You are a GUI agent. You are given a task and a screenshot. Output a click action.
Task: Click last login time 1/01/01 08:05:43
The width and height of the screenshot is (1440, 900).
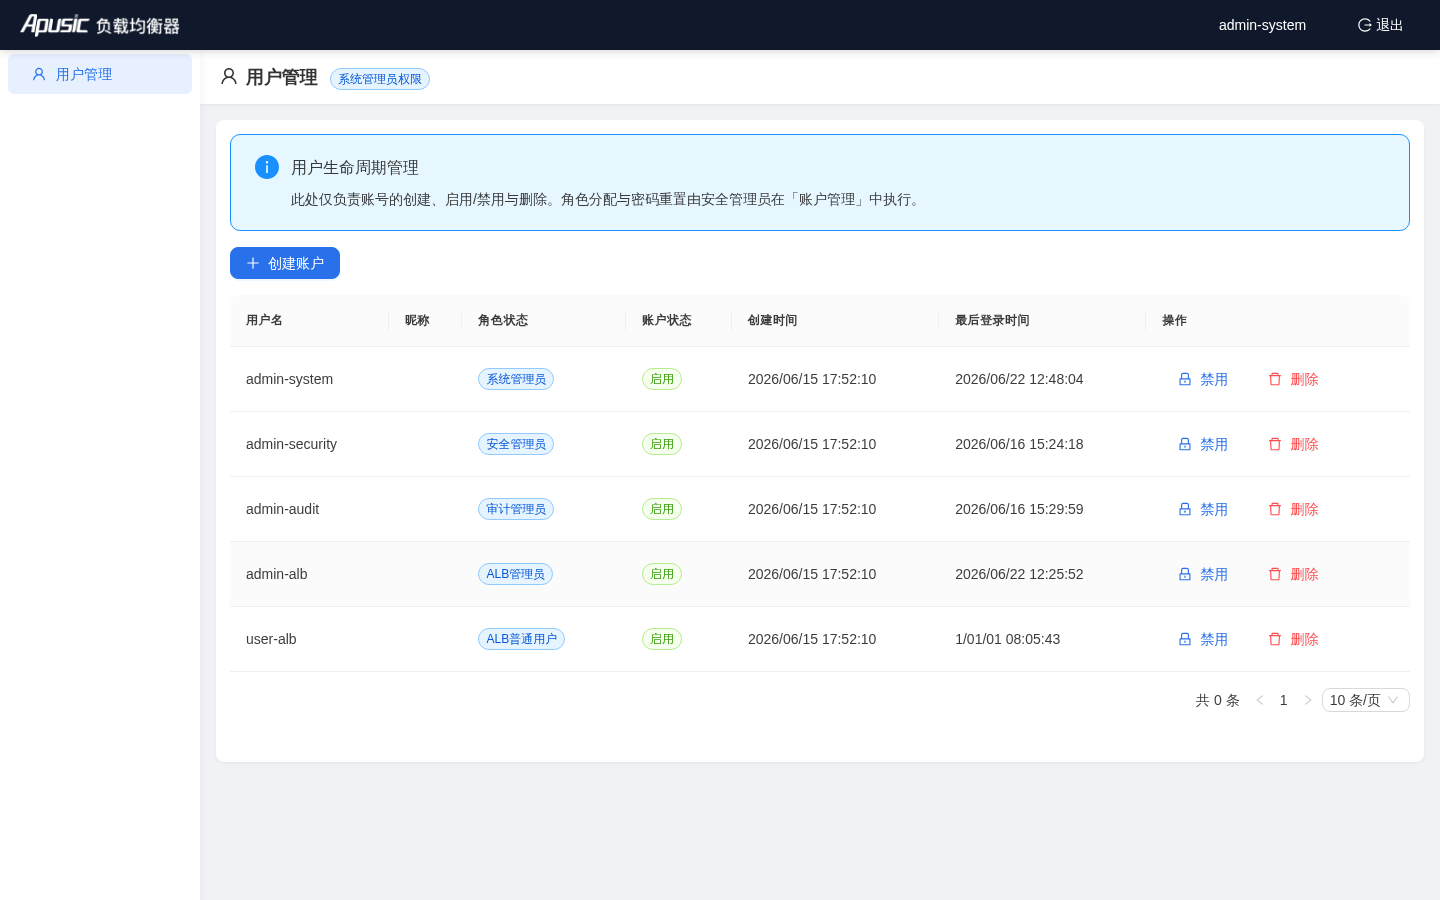tap(1007, 639)
